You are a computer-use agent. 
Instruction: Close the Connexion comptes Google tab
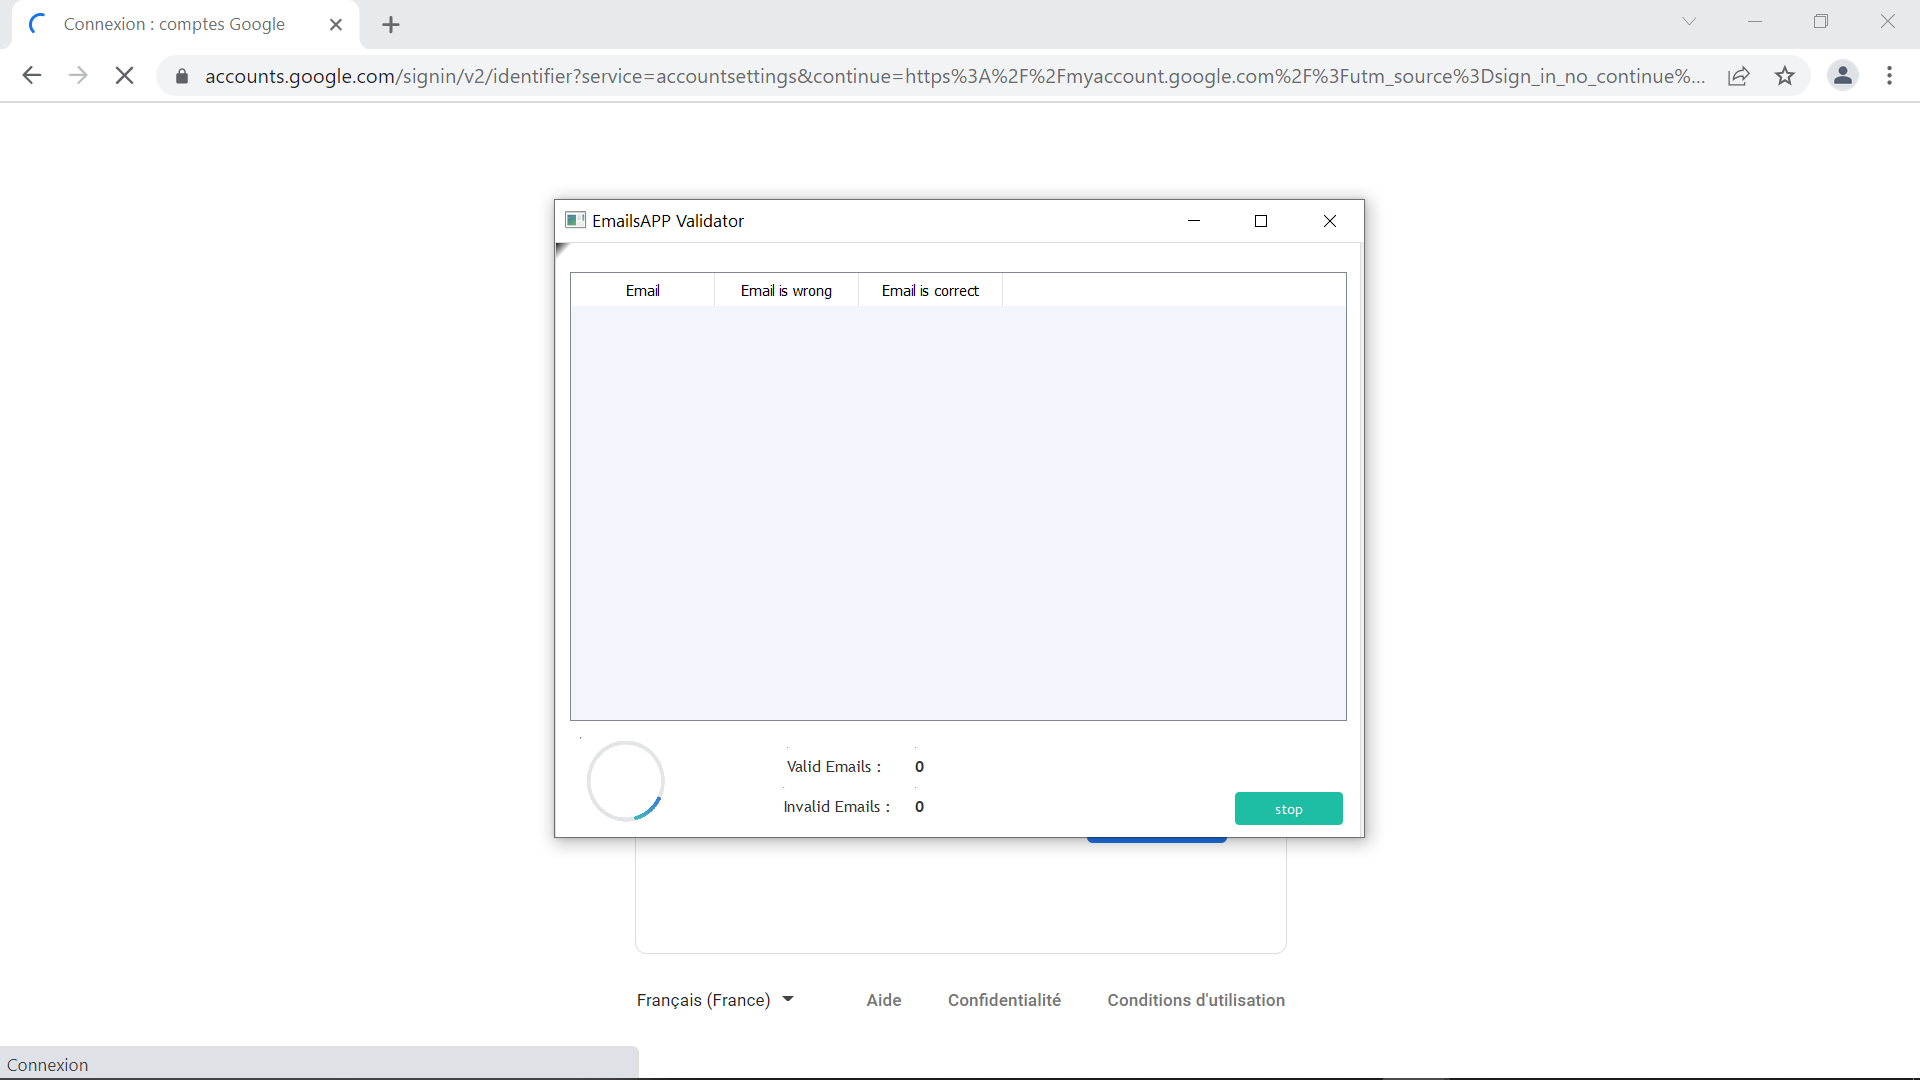click(x=336, y=25)
